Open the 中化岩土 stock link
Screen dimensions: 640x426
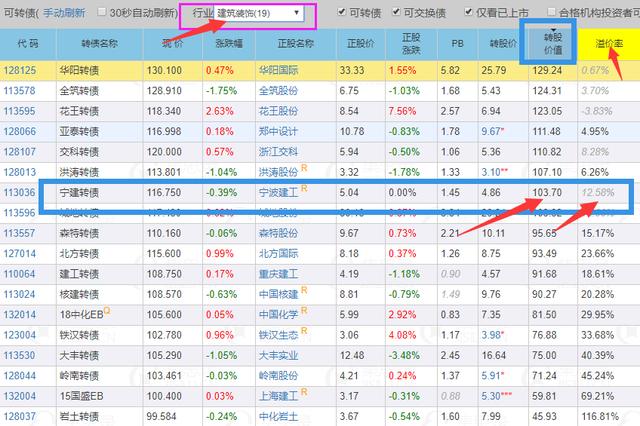[x=278, y=417]
